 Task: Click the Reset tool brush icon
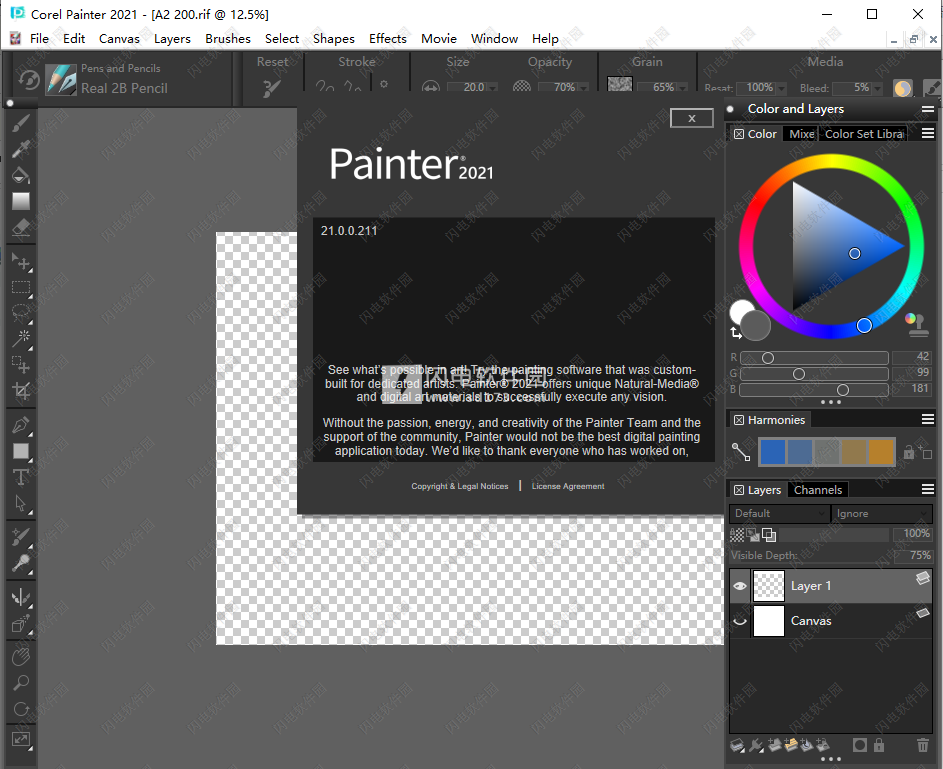(272, 88)
